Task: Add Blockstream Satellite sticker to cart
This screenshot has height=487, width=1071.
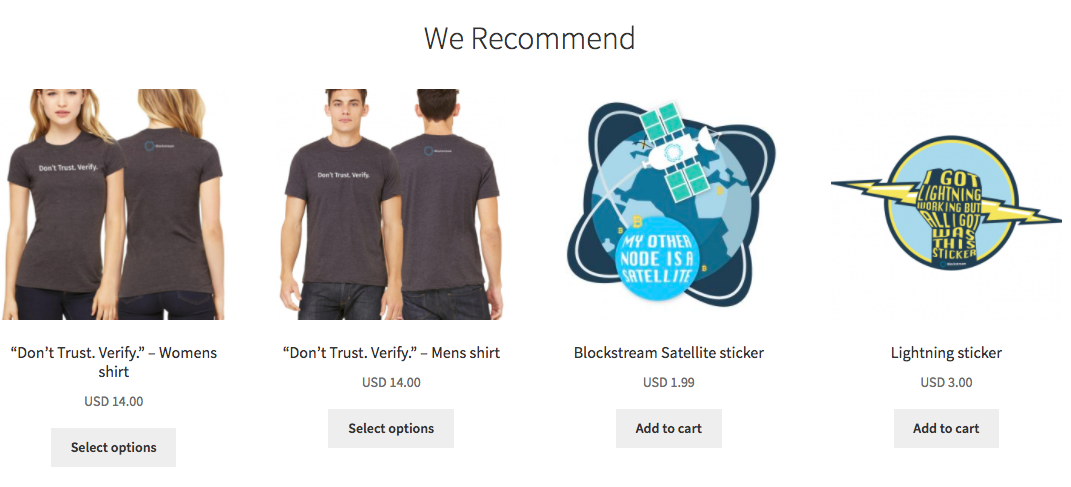Action: [669, 428]
